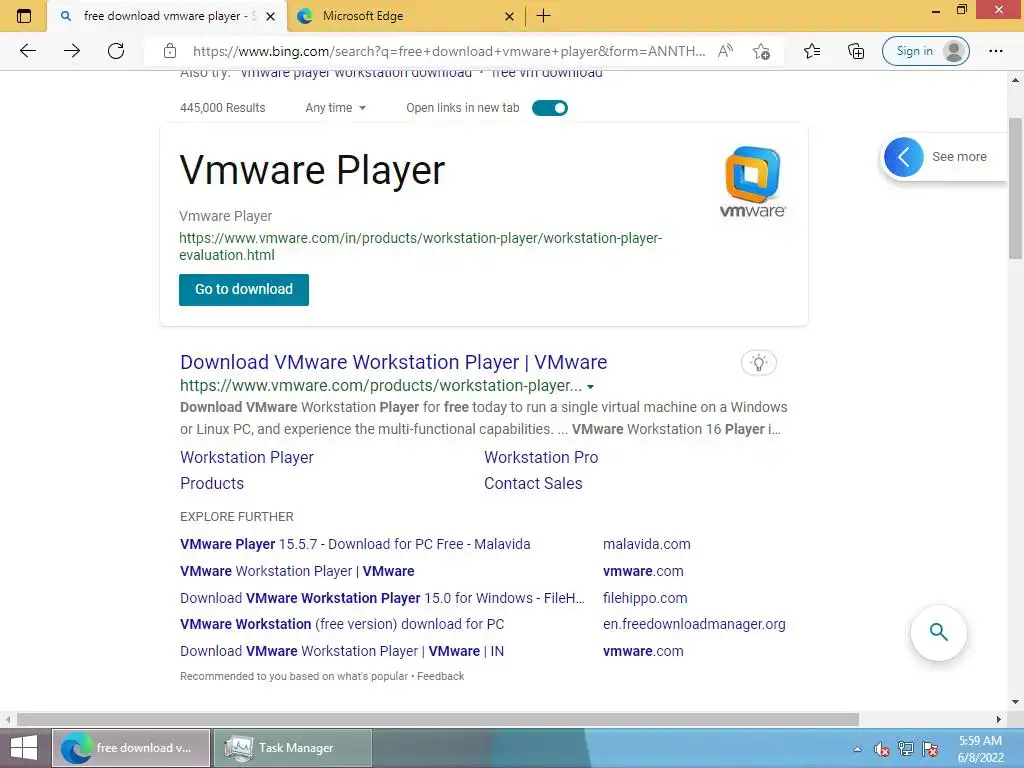Go back to previous page
The image size is (1024, 768).
coord(27,51)
